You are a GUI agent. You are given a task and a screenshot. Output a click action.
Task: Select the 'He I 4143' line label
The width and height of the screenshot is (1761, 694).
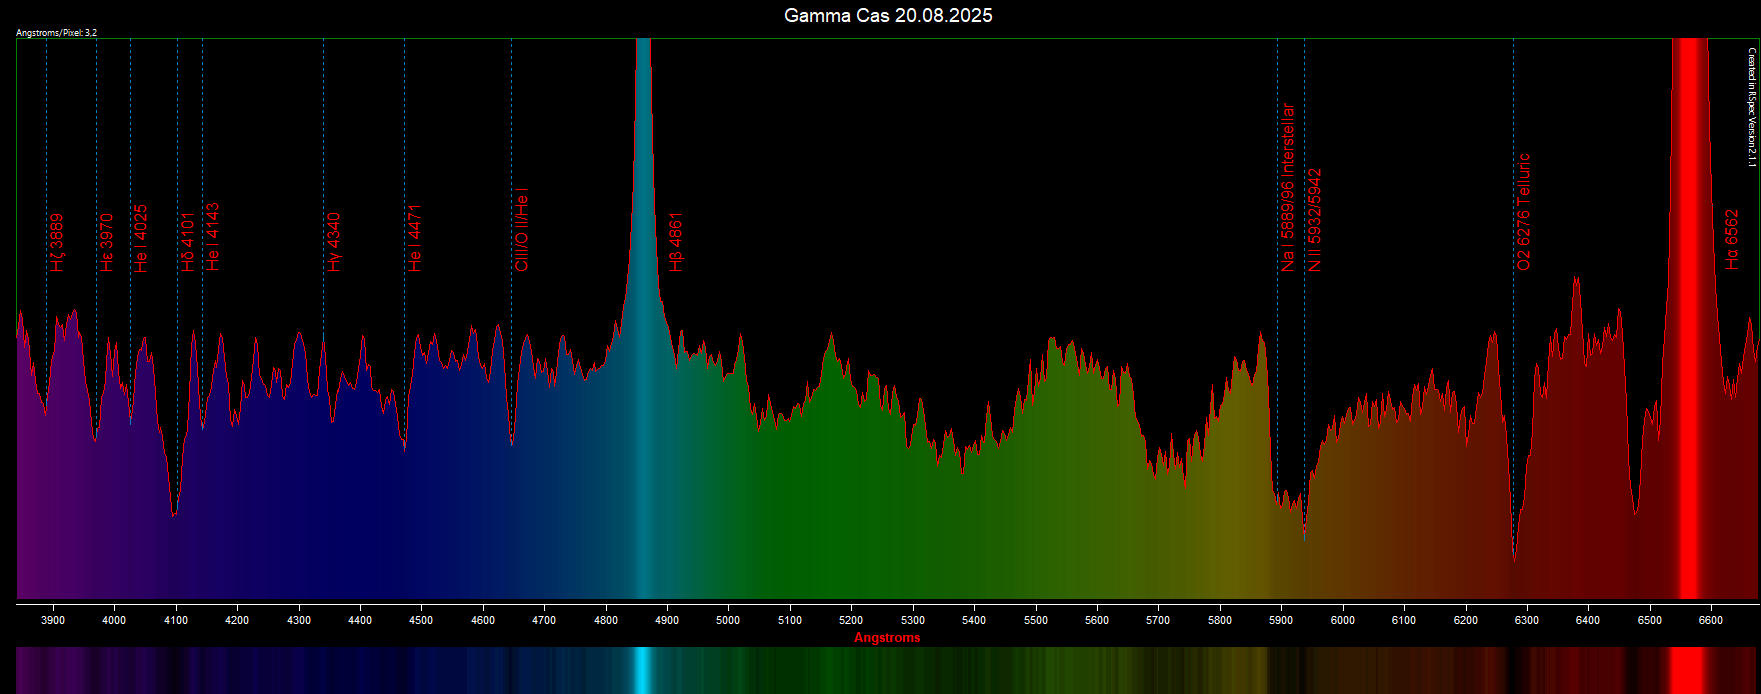coord(213,237)
